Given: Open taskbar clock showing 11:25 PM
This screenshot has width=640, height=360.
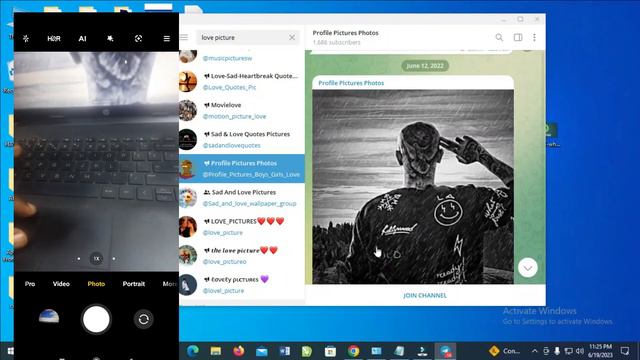Looking at the screenshot, I should click(x=600, y=351).
